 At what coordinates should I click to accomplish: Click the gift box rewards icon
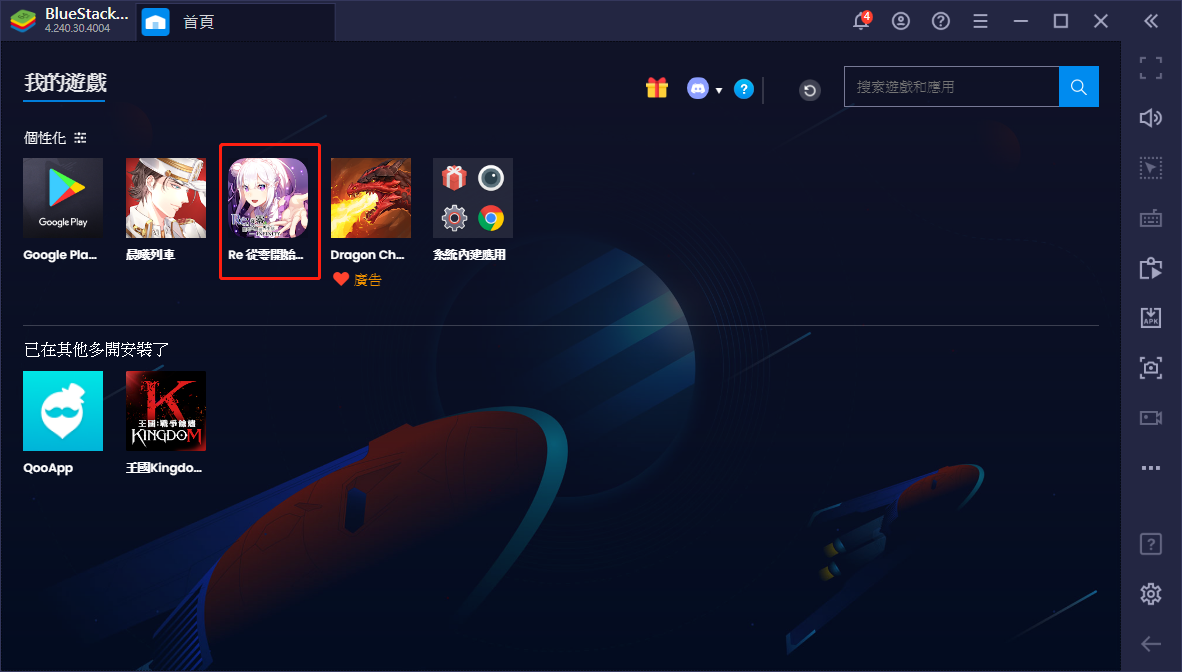656,88
